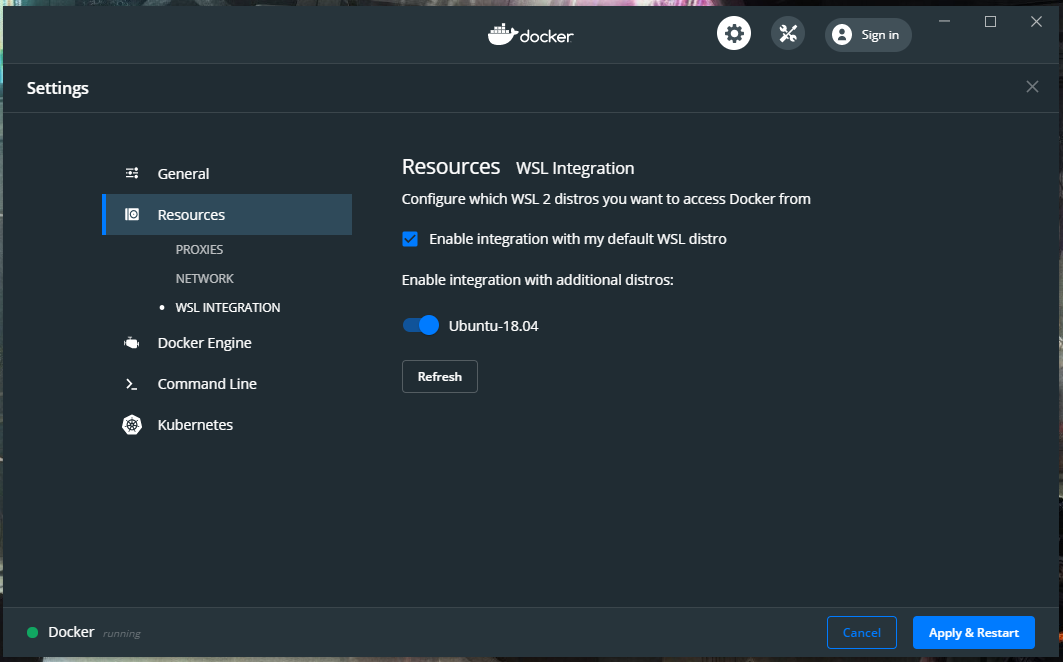1063x662 pixels.
Task: Open the Network sub-section
Action: [x=205, y=279]
